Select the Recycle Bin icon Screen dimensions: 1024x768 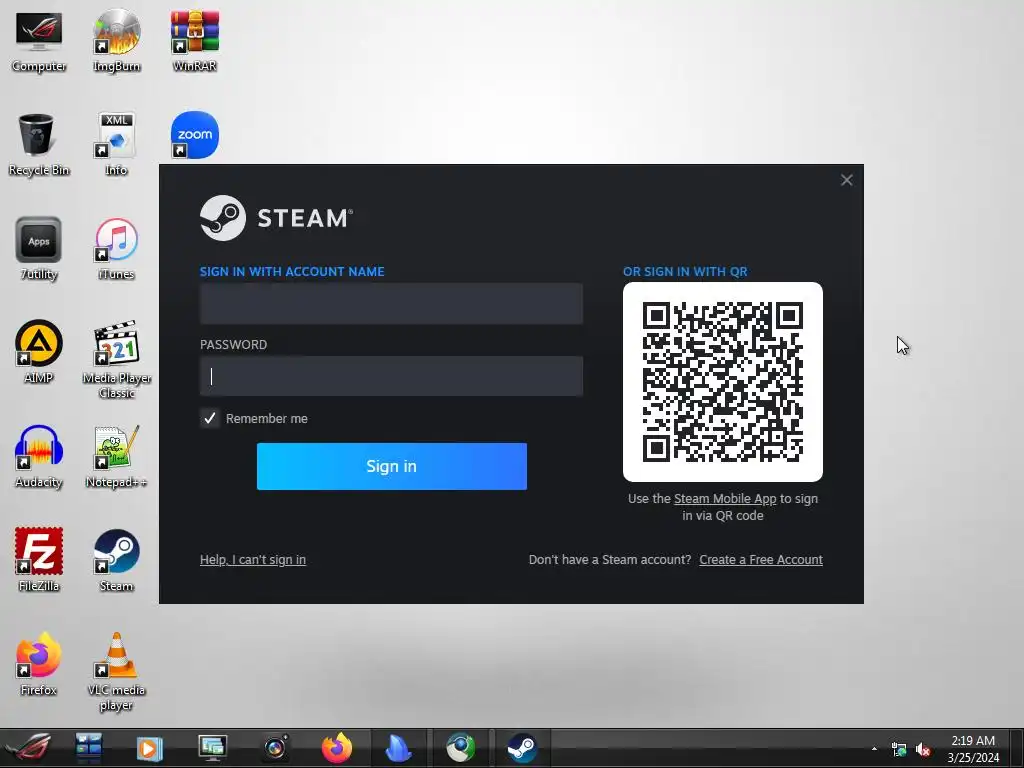tap(39, 144)
